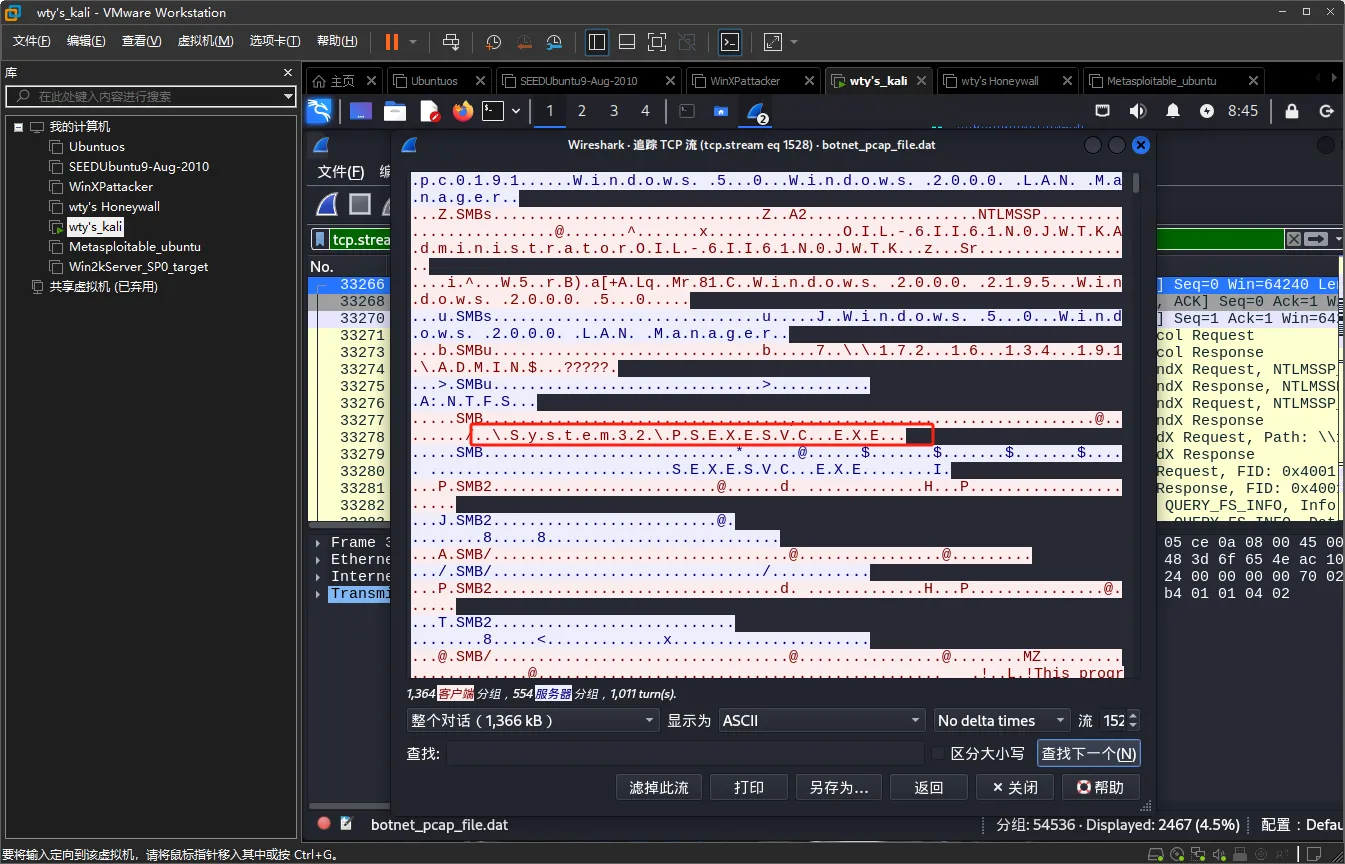This screenshot has width=1345, height=864.
Task: Select wty's Honeywall in the library
Action: pos(114,207)
